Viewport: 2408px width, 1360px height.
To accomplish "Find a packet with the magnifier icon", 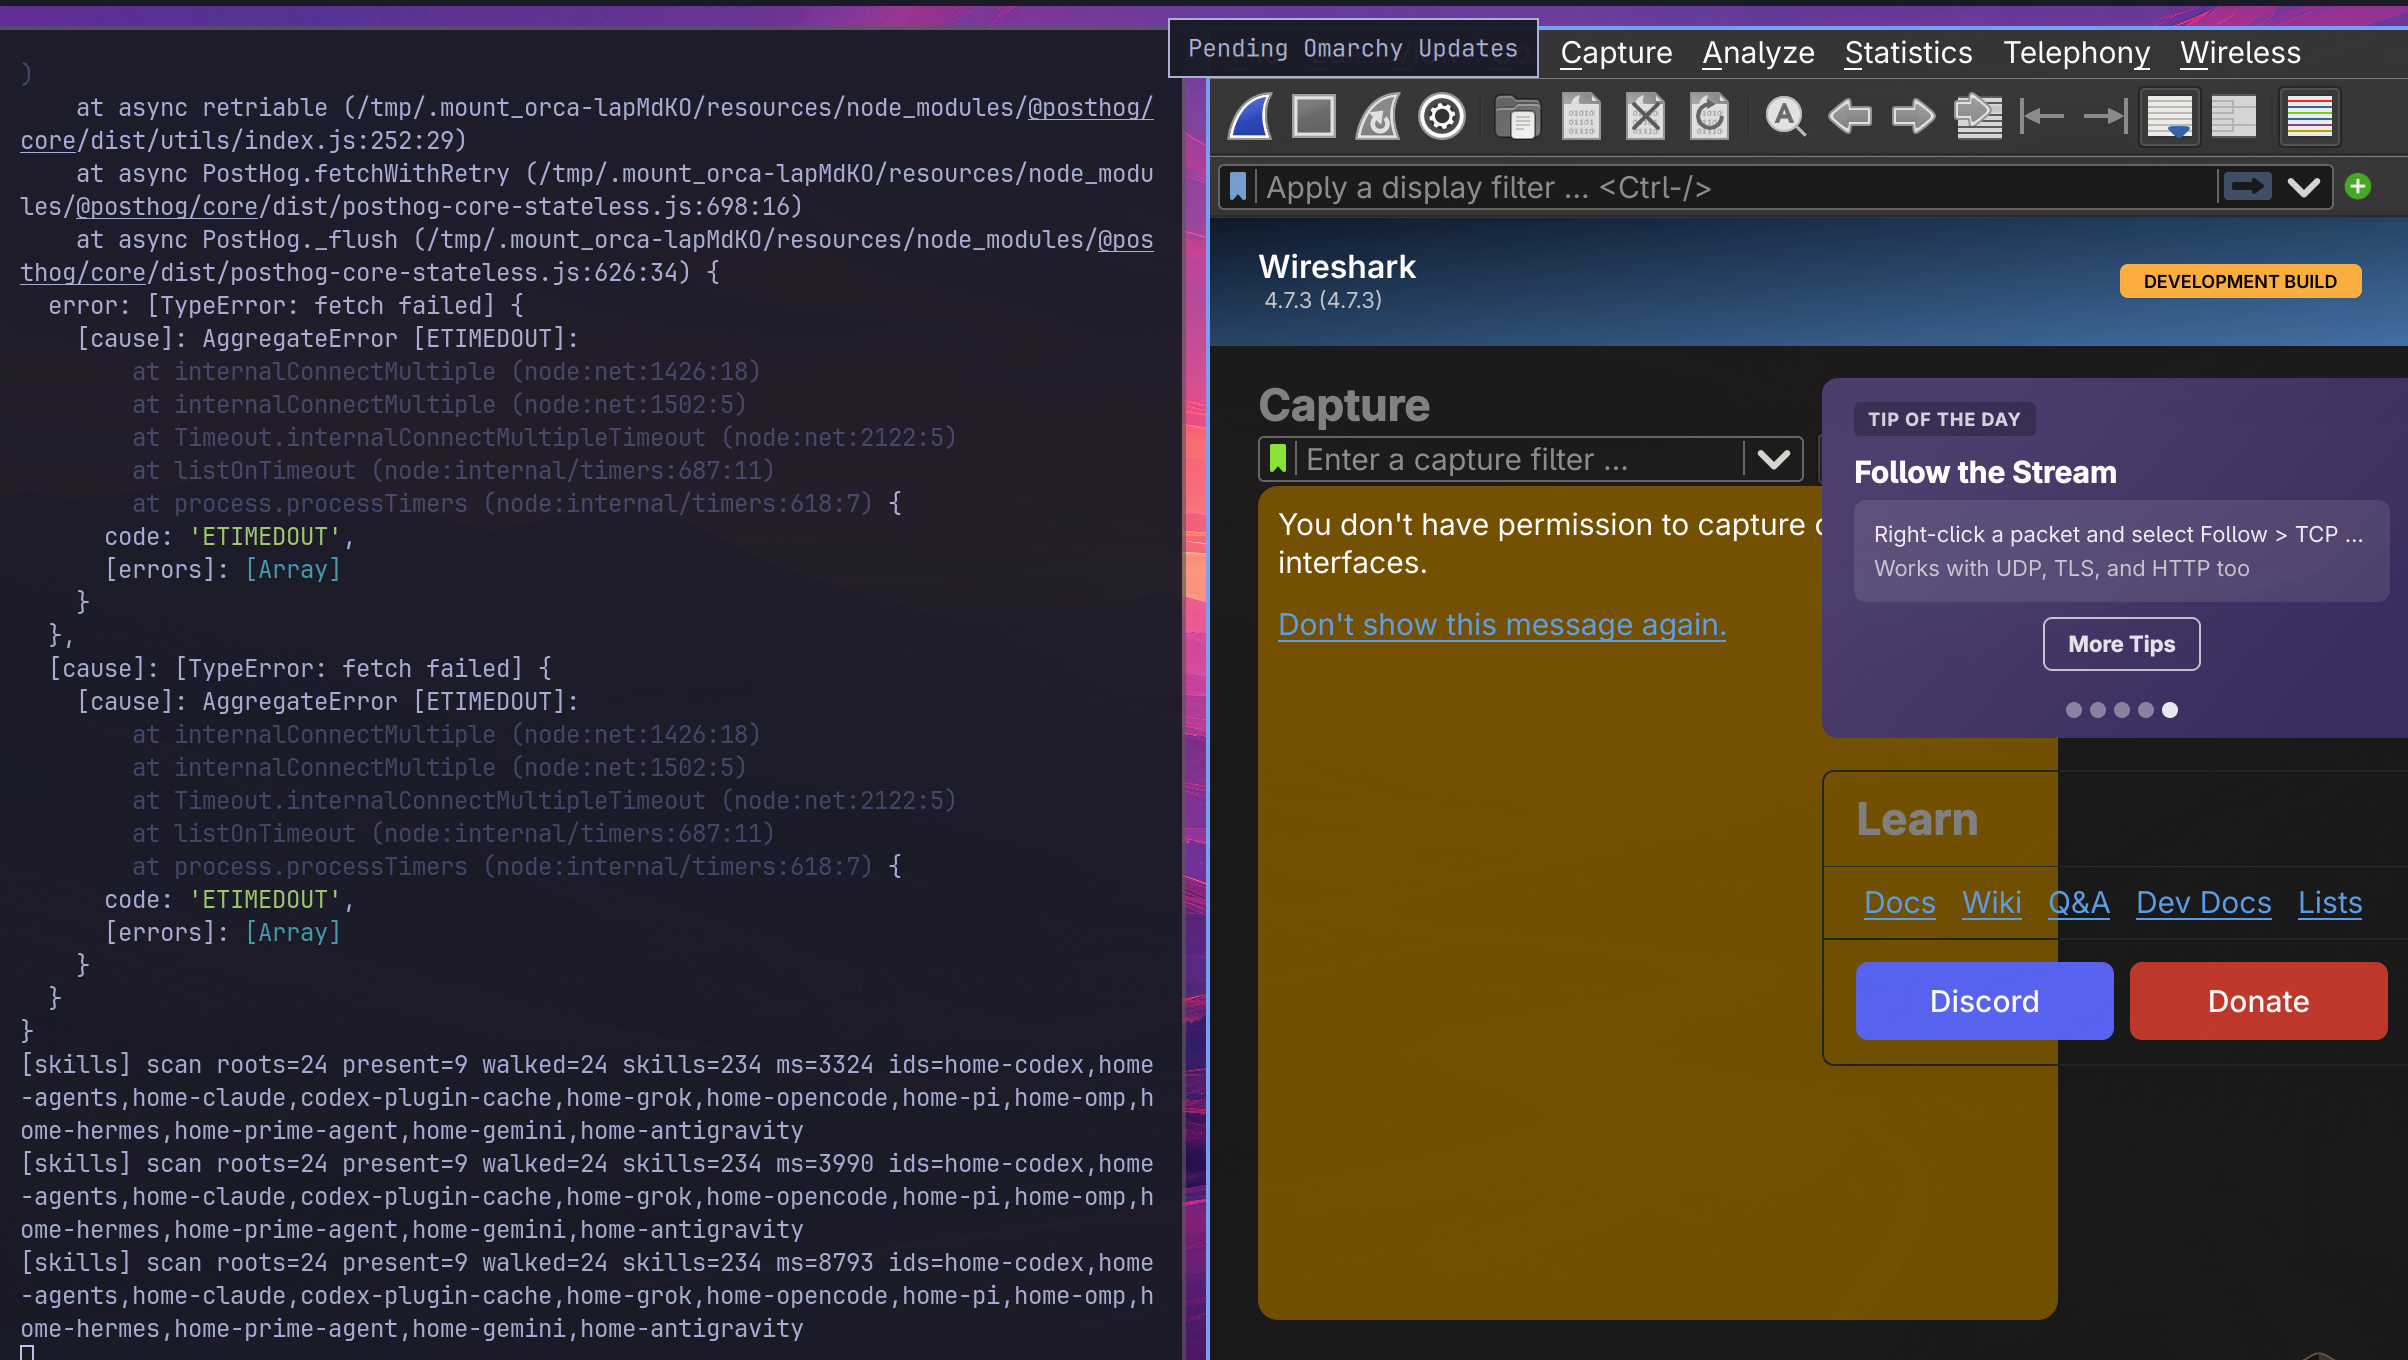I will [1785, 117].
